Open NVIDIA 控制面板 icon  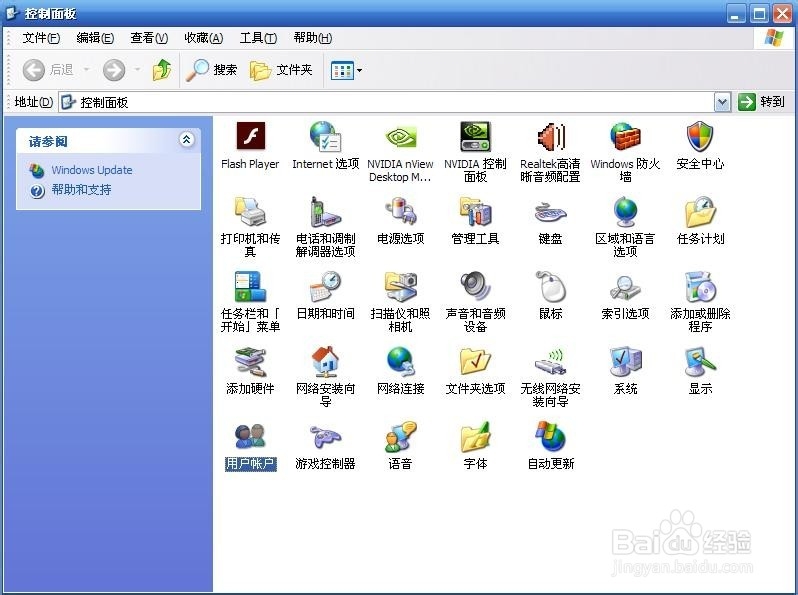(475, 136)
